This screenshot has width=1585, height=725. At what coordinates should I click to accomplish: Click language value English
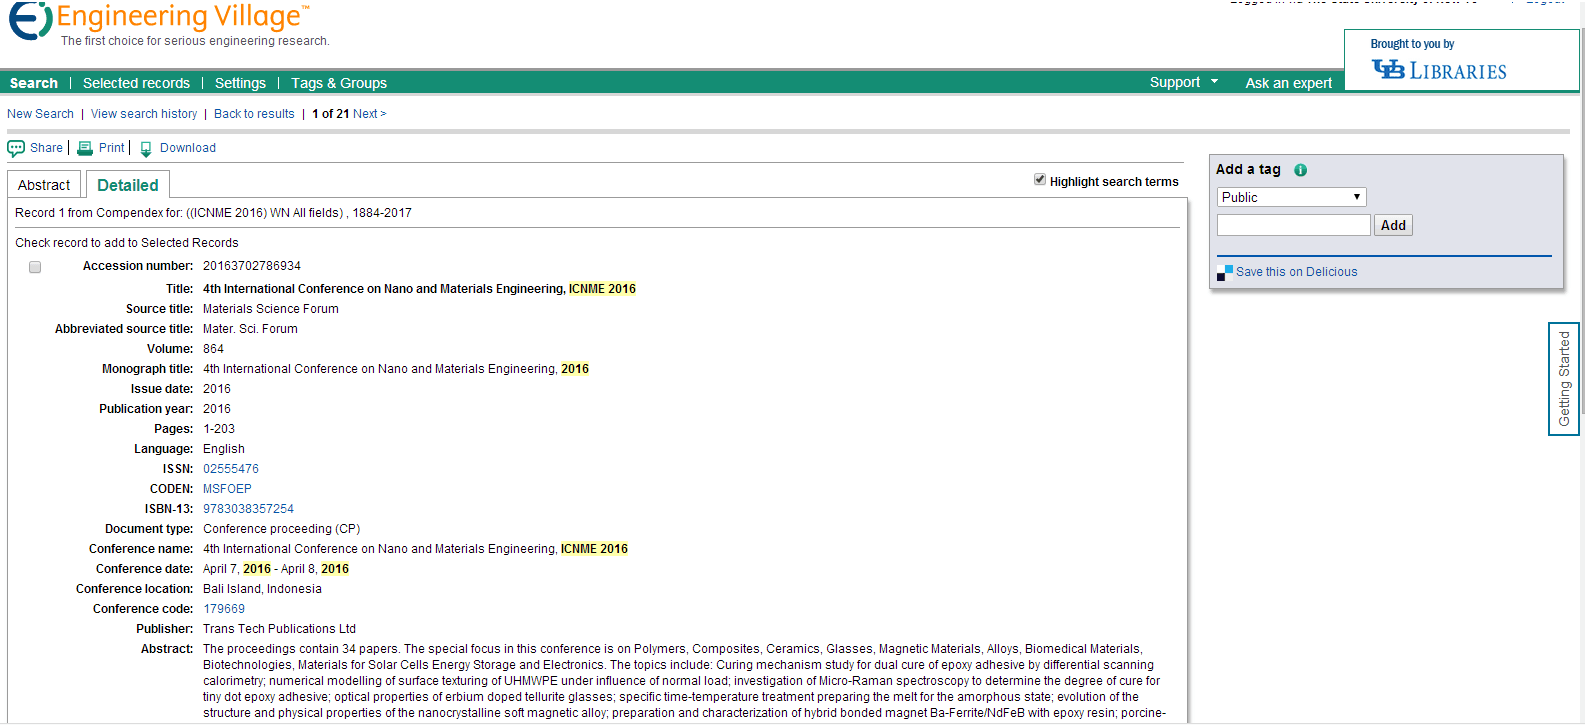pyautogui.click(x=224, y=449)
